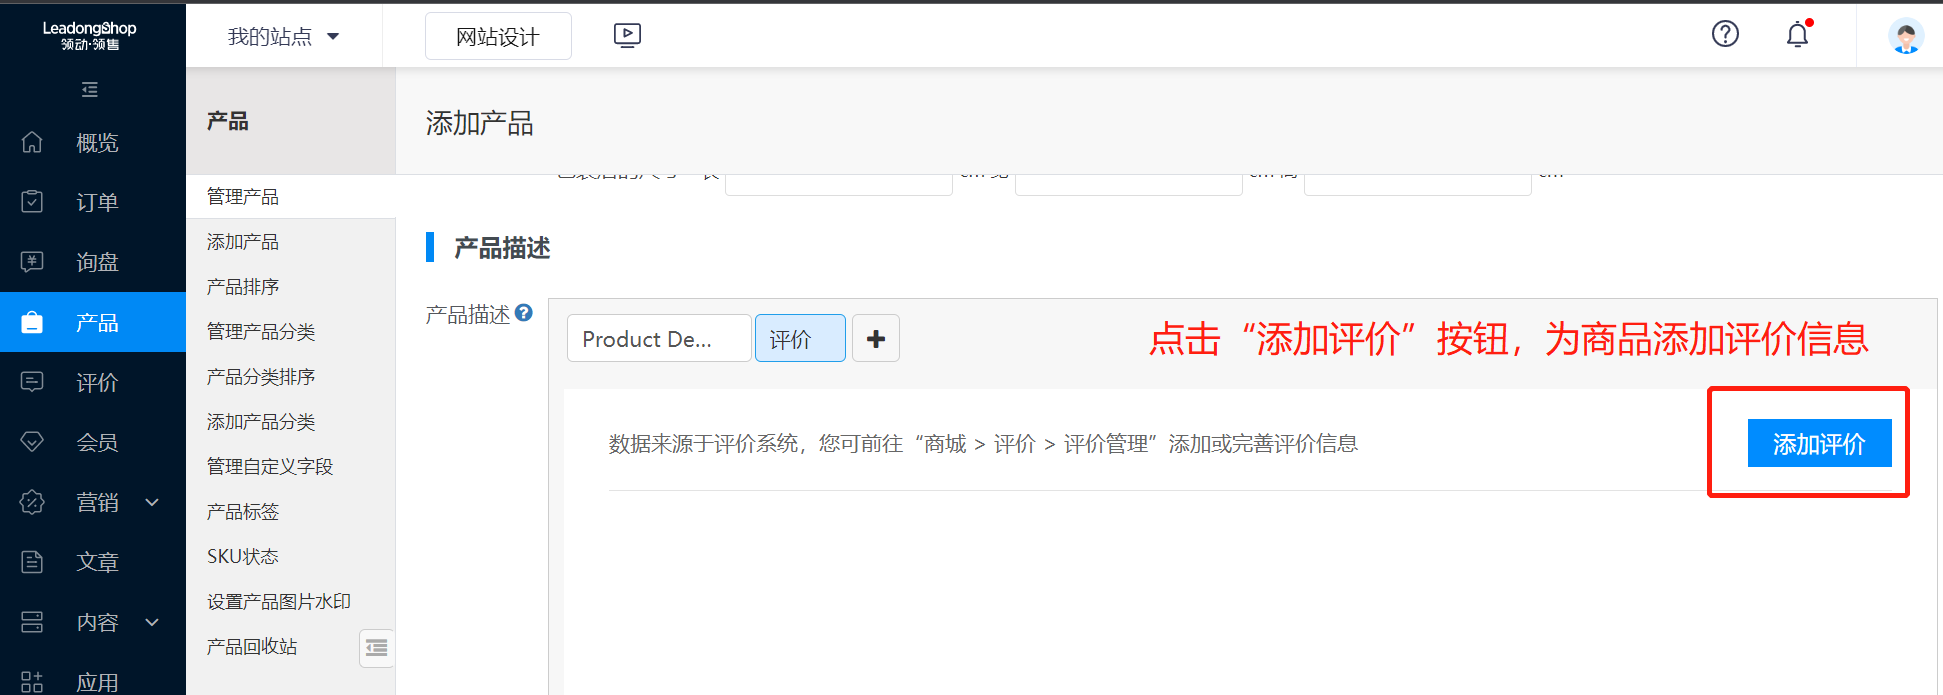This screenshot has height=695, width=1943.
Task: Expand the 内容 sidebar section
Action: (152, 622)
